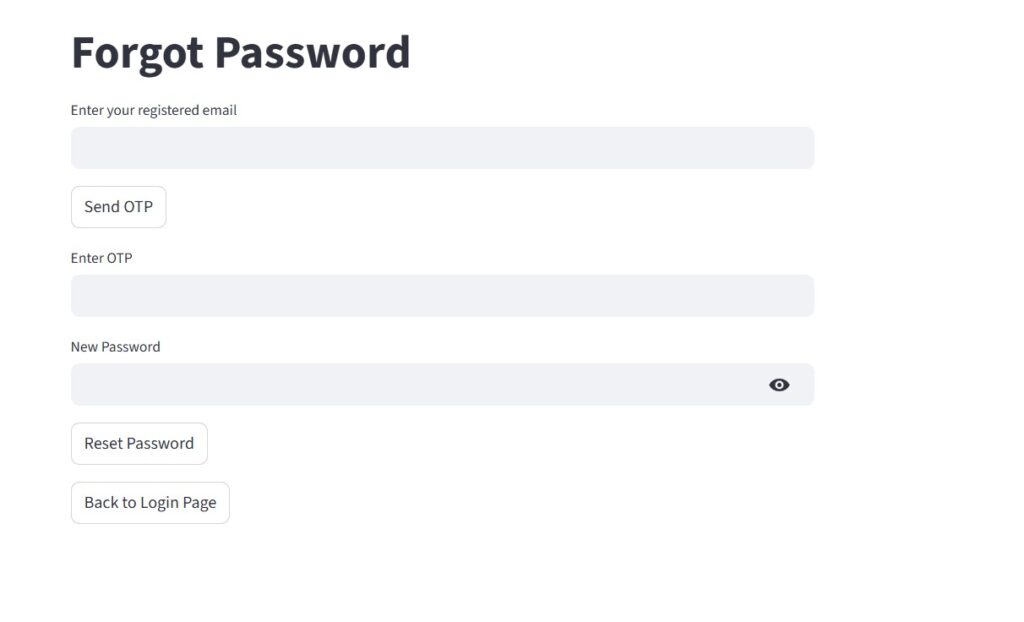Submit the form with Reset Password

[x=139, y=444]
